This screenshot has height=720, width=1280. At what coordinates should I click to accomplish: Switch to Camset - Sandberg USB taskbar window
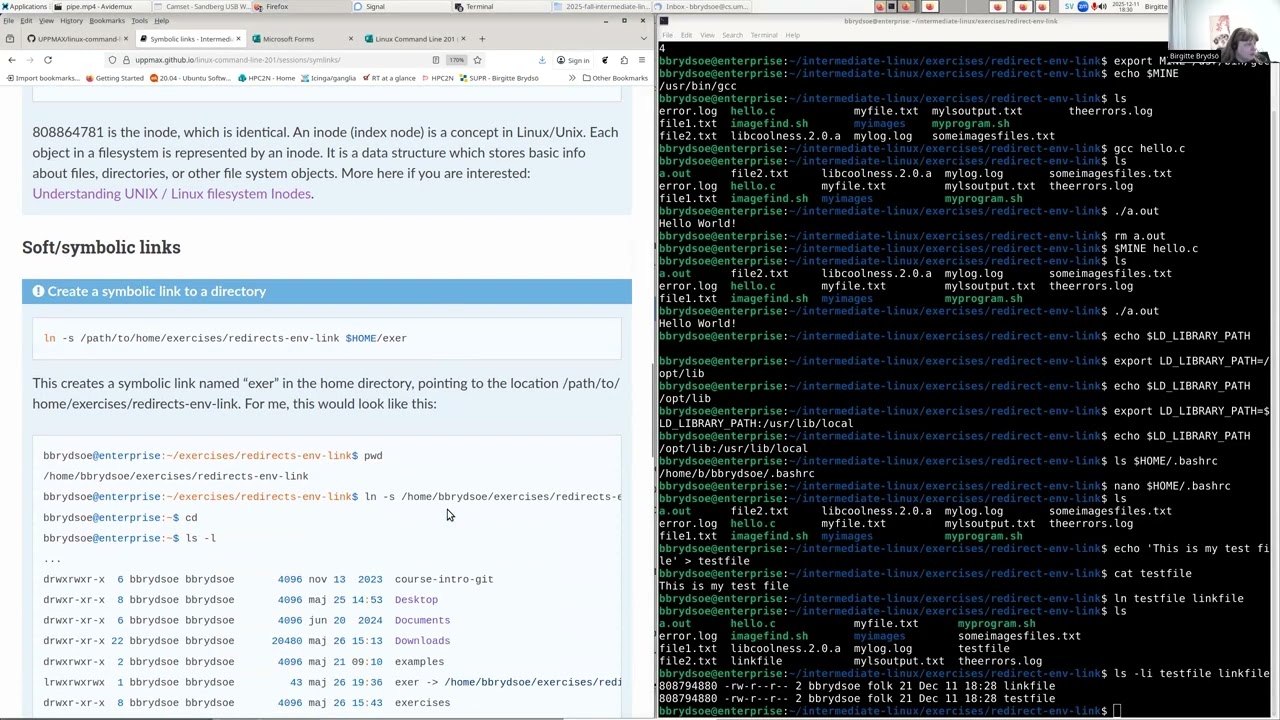pos(200,7)
